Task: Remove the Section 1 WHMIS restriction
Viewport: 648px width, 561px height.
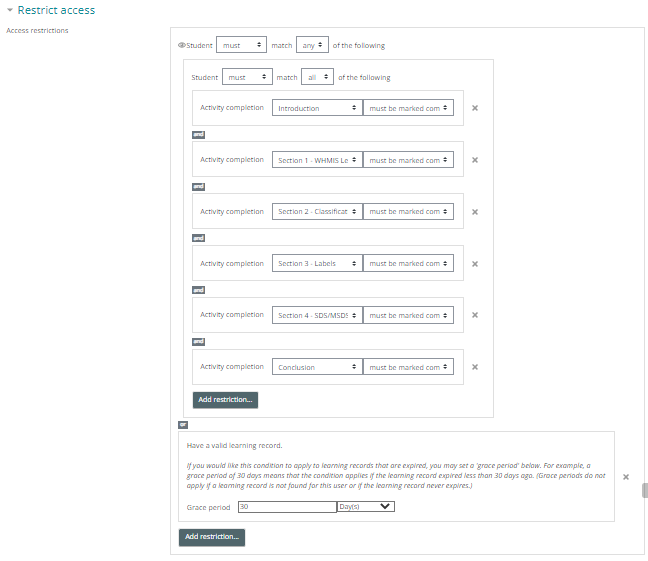Action: pos(475,160)
